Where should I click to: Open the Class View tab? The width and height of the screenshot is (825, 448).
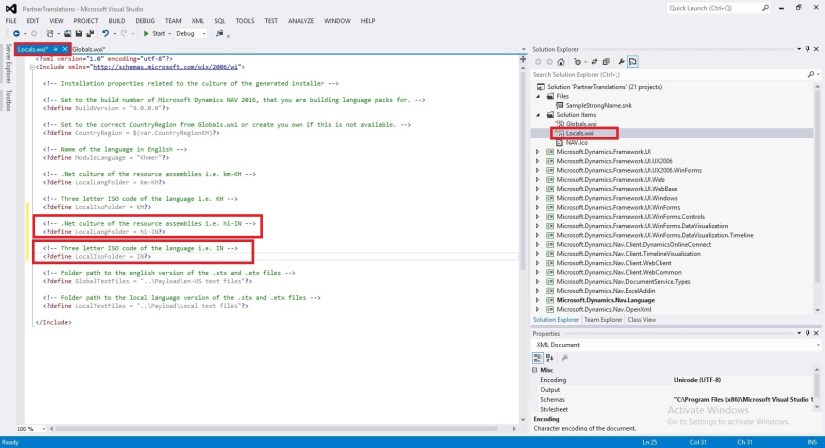(x=642, y=320)
